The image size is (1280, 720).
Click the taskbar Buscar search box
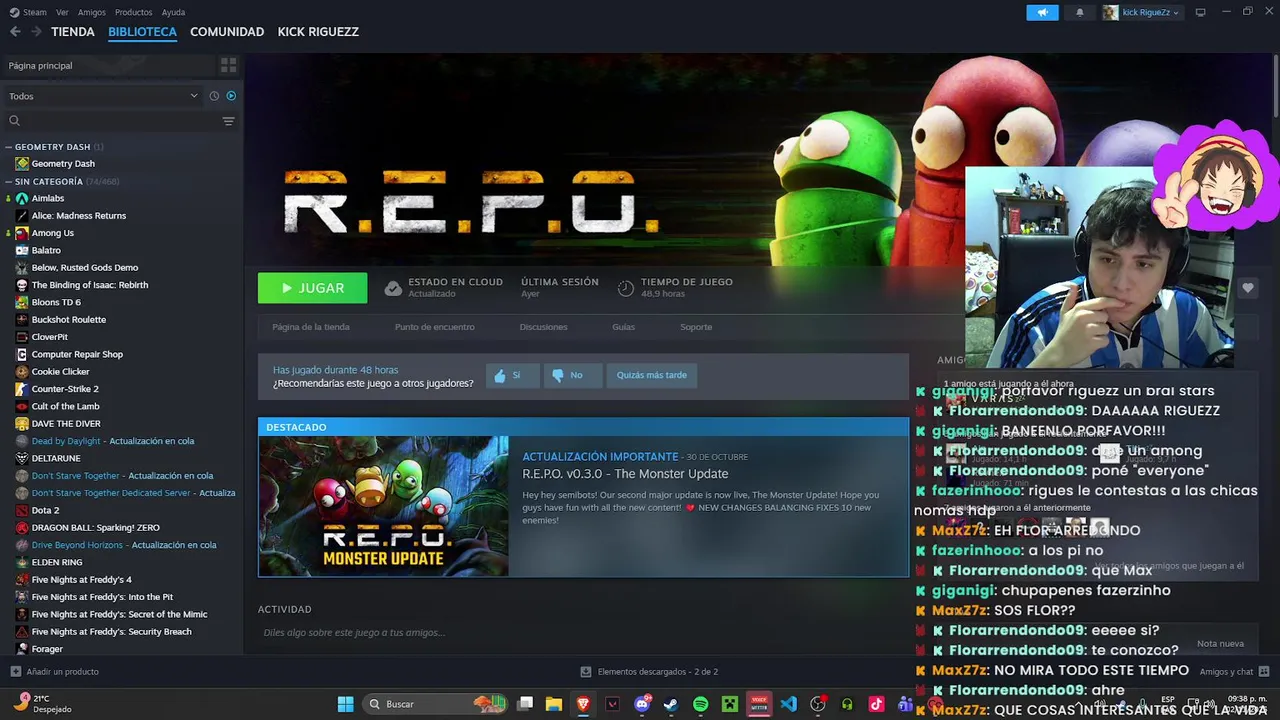point(436,704)
